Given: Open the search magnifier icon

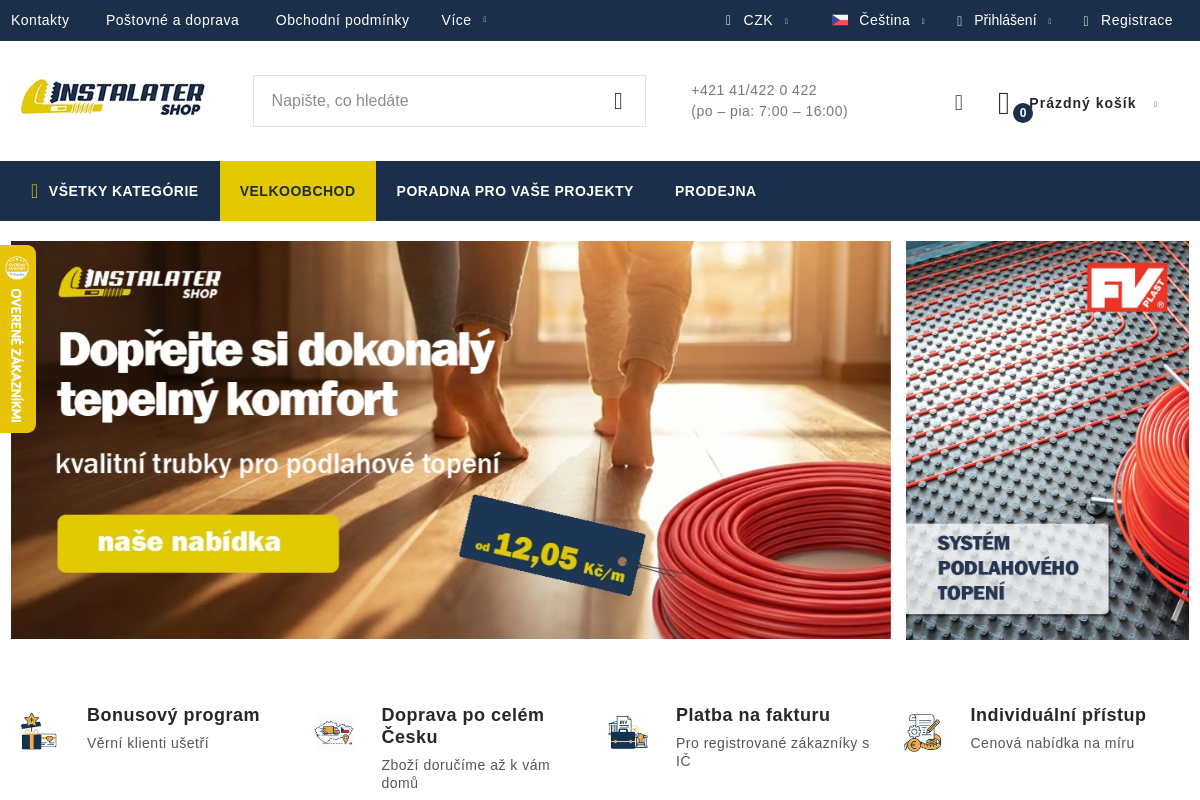Looking at the screenshot, I should 620,101.
